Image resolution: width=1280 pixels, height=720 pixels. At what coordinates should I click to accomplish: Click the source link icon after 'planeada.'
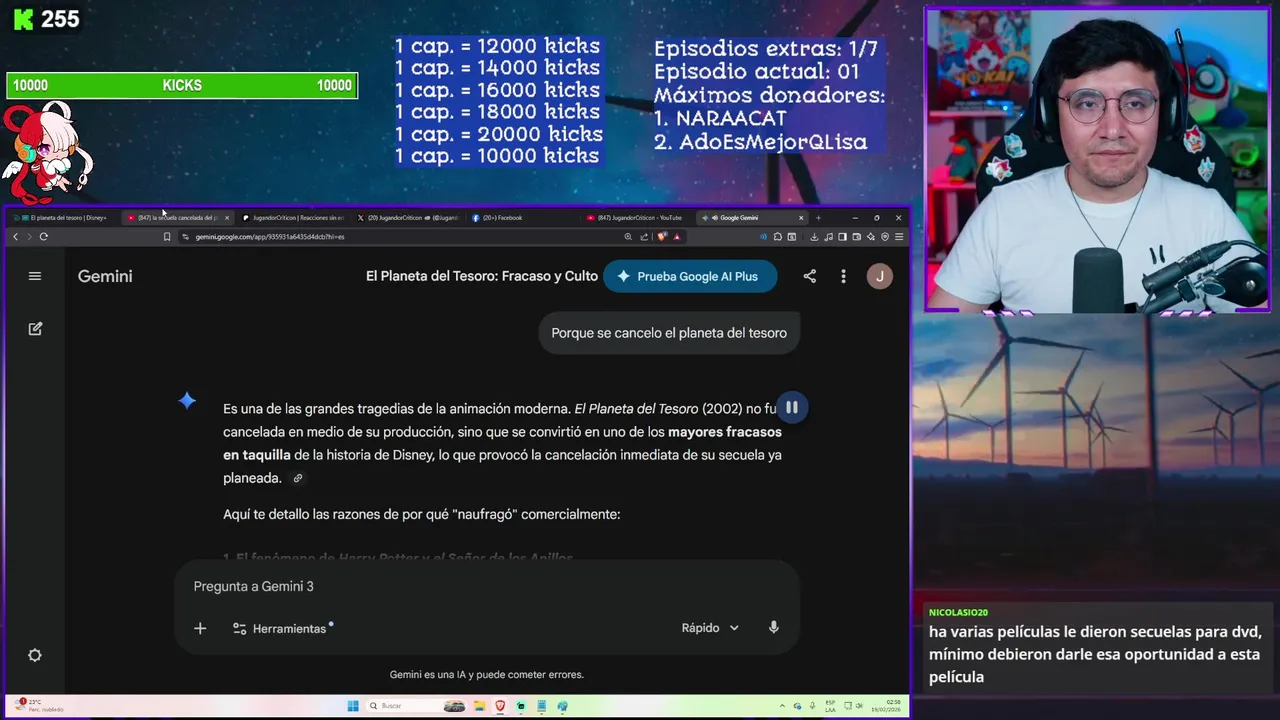pyautogui.click(x=297, y=478)
